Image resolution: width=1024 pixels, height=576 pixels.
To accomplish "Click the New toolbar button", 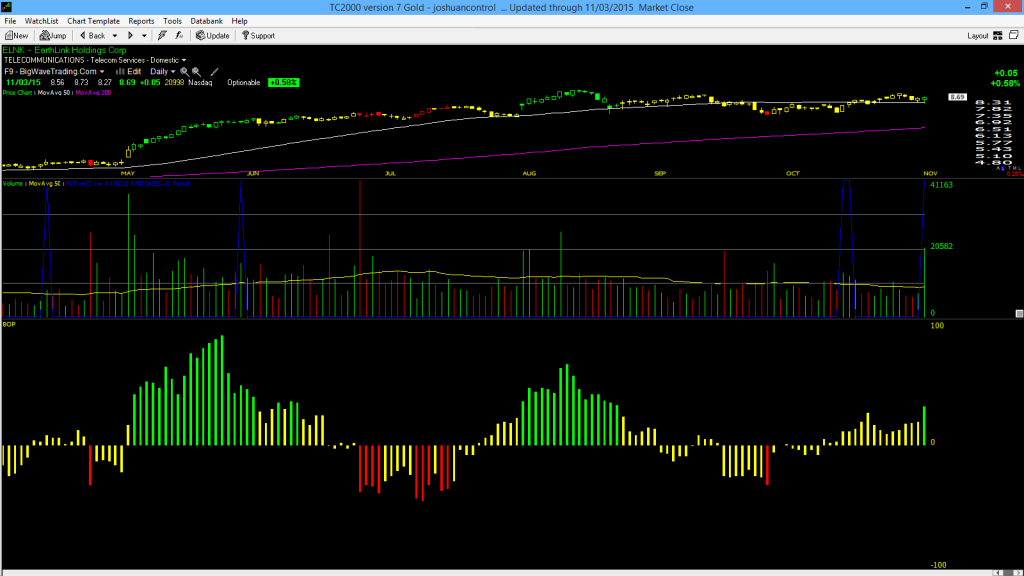I will 16,36.
